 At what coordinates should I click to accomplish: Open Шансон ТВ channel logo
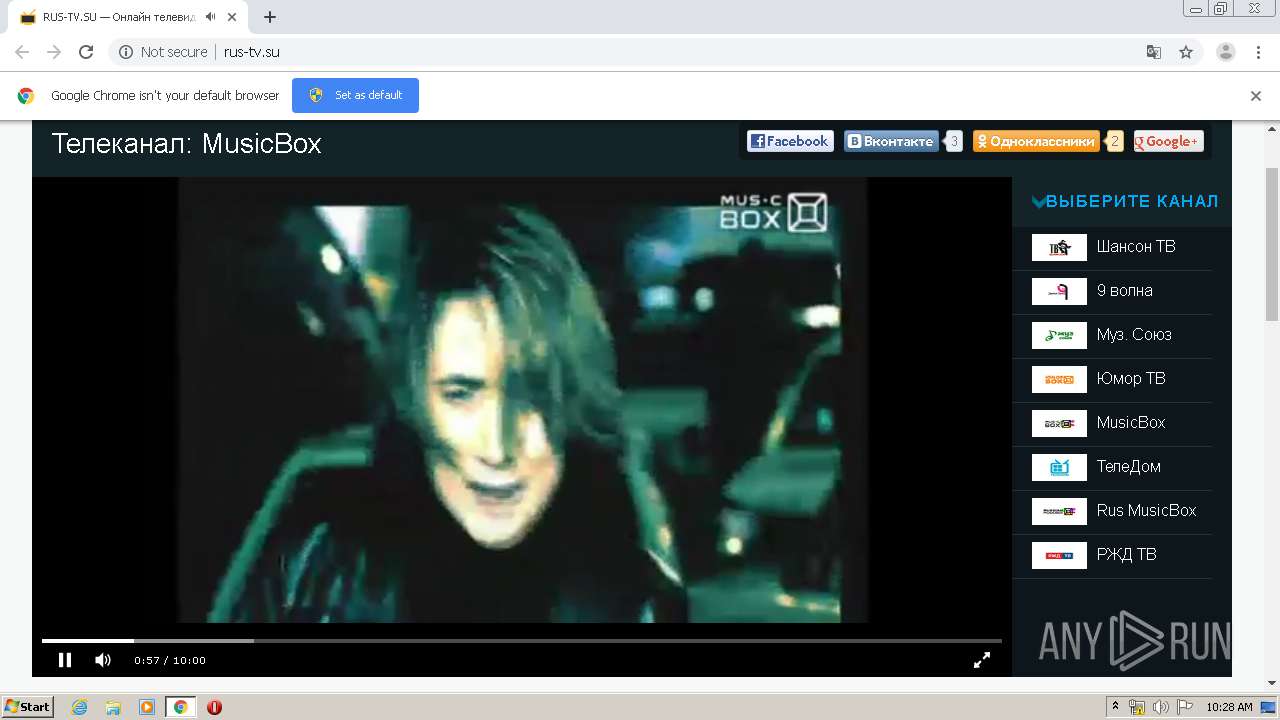tap(1059, 247)
